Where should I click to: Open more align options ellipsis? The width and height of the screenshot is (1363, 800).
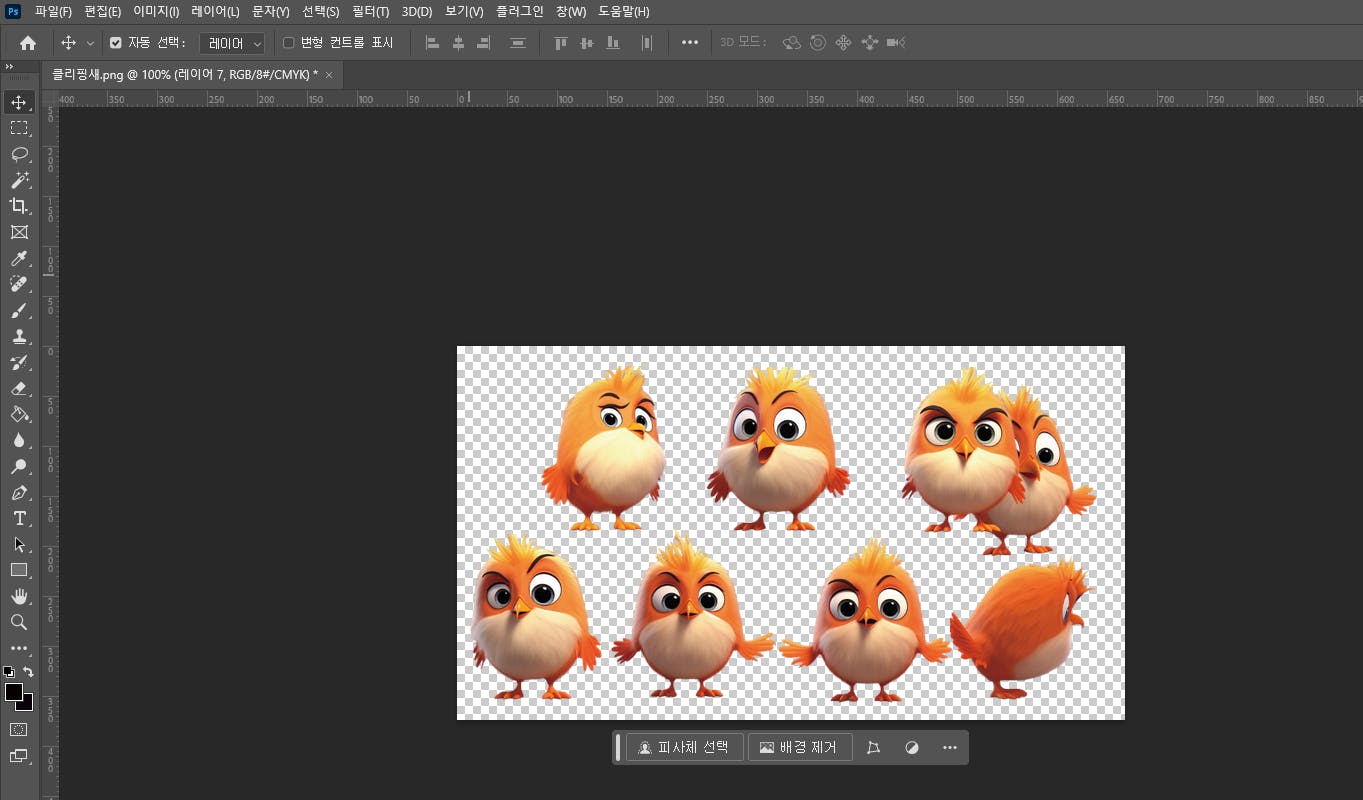pyautogui.click(x=690, y=43)
